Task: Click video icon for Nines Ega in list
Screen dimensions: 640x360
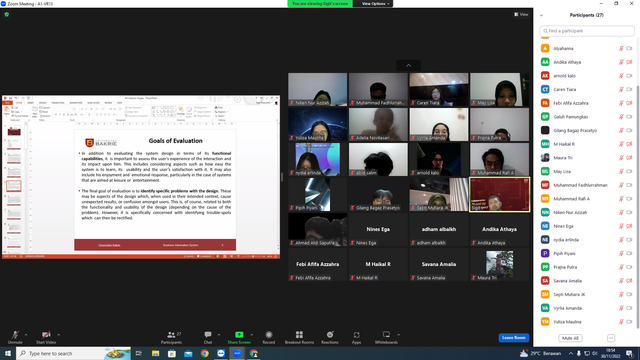Action: [629, 226]
